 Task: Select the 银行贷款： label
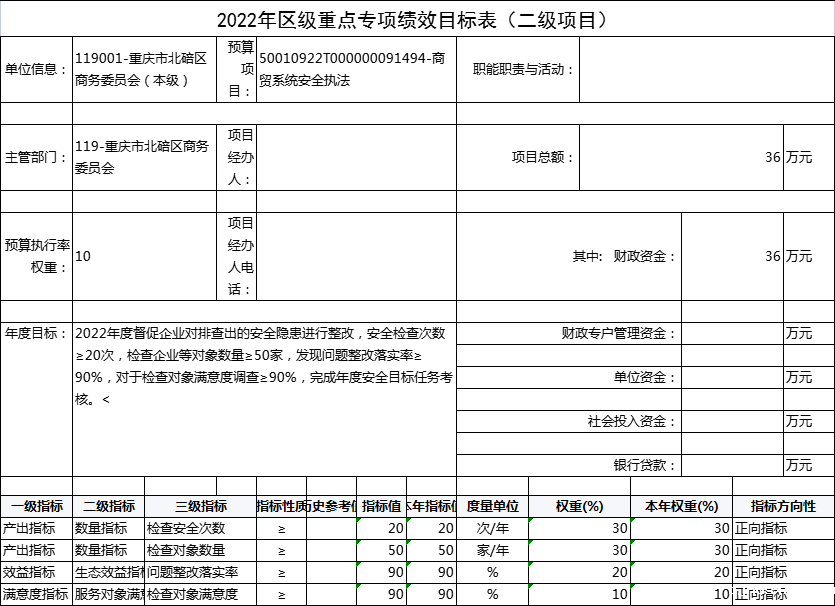click(x=644, y=465)
